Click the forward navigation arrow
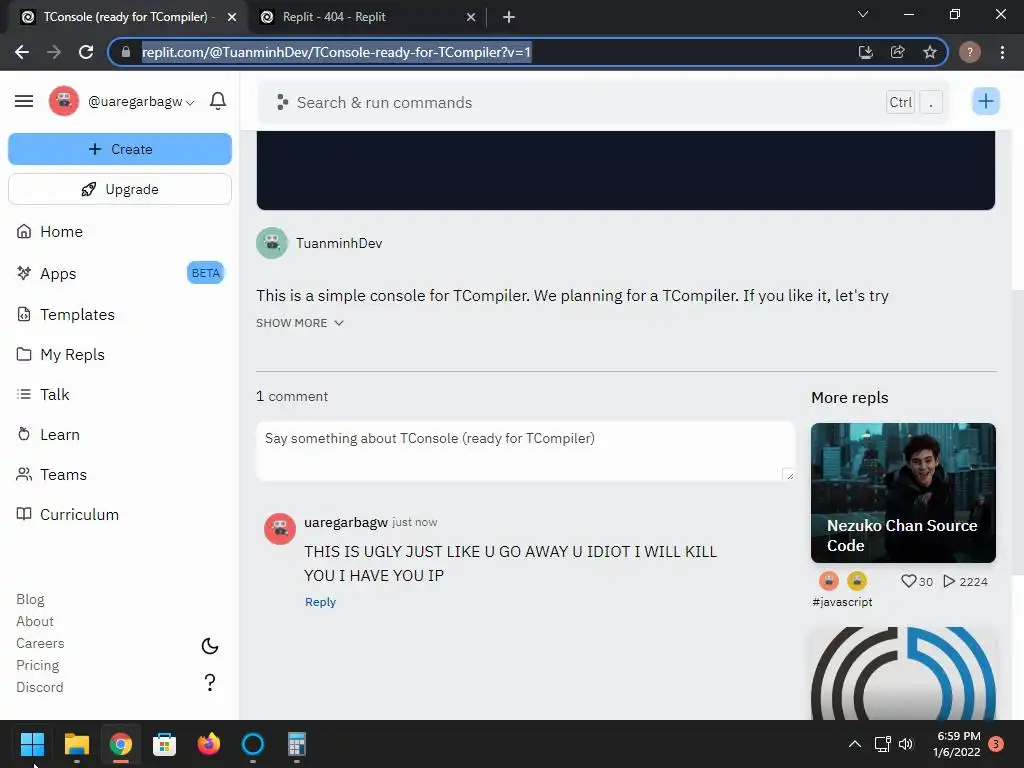1024x768 pixels. click(54, 52)
